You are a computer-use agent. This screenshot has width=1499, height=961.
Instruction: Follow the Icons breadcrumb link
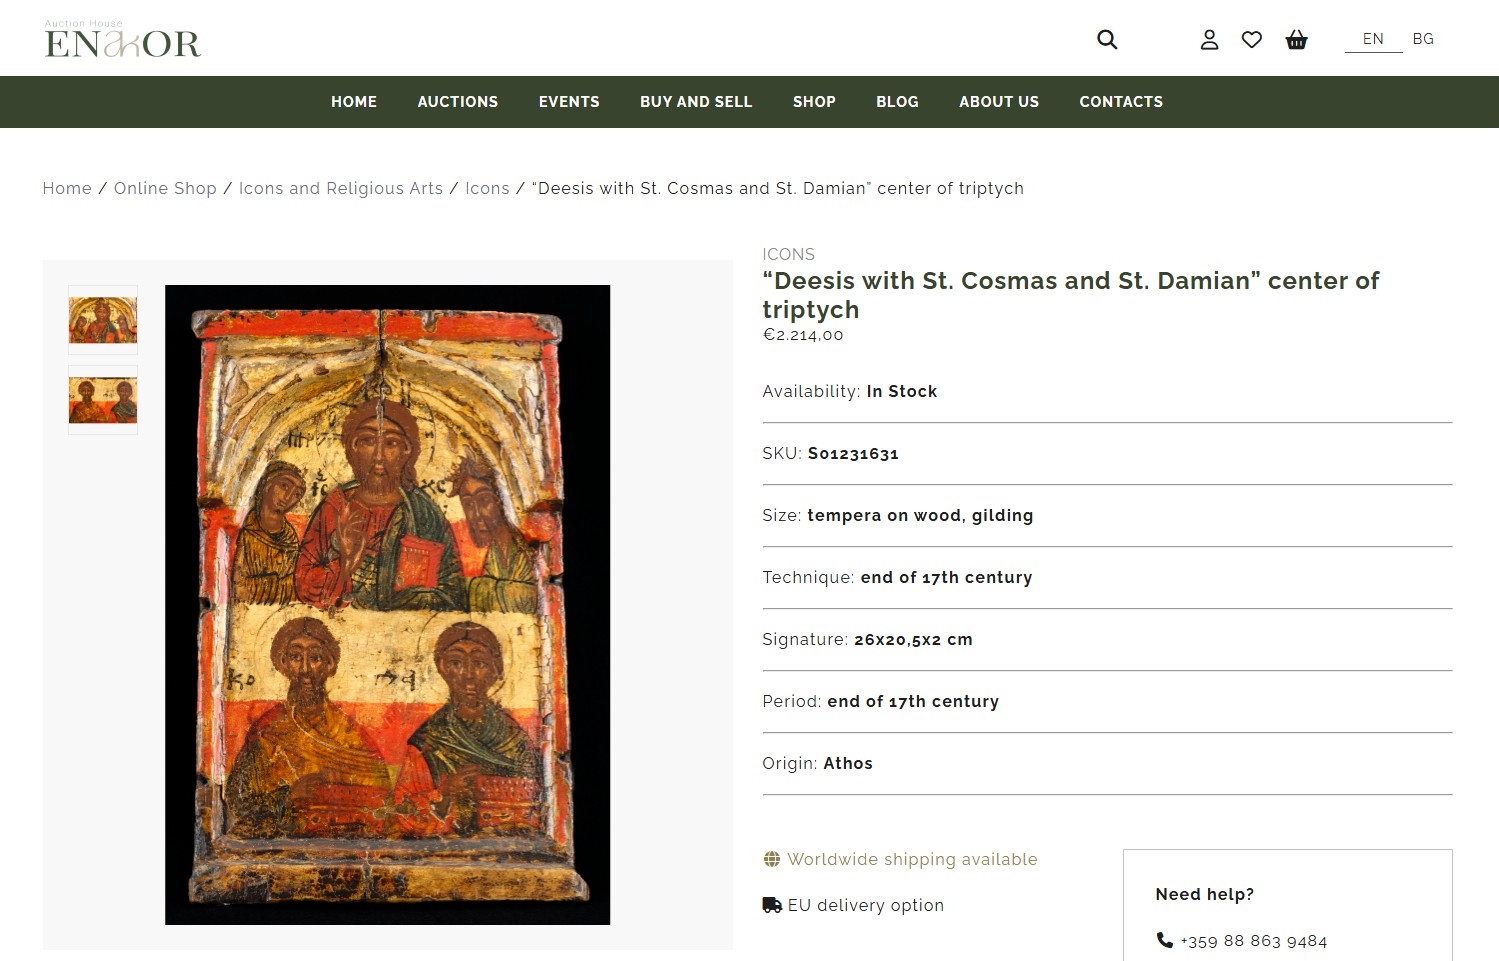(x=487, y=188)
